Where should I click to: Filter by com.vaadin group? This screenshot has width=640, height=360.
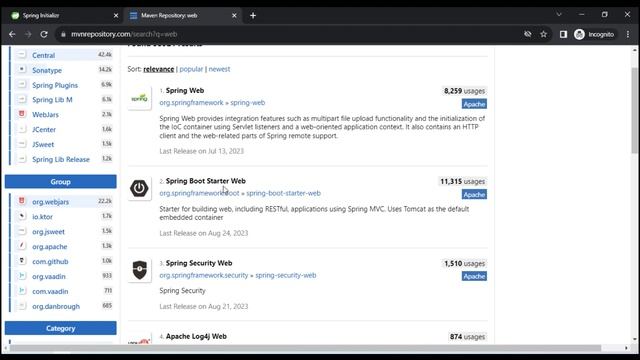pyautogui.click(x=50, y=291)
